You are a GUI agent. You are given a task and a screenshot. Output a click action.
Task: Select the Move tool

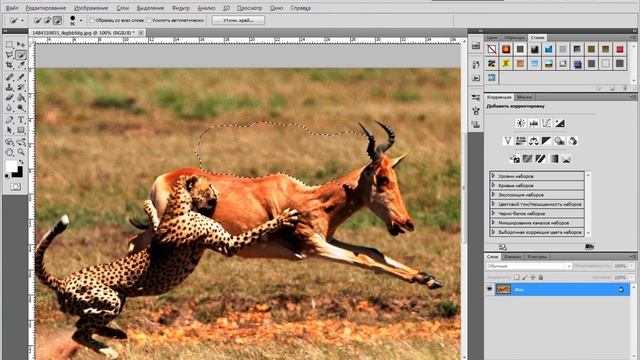21,44
